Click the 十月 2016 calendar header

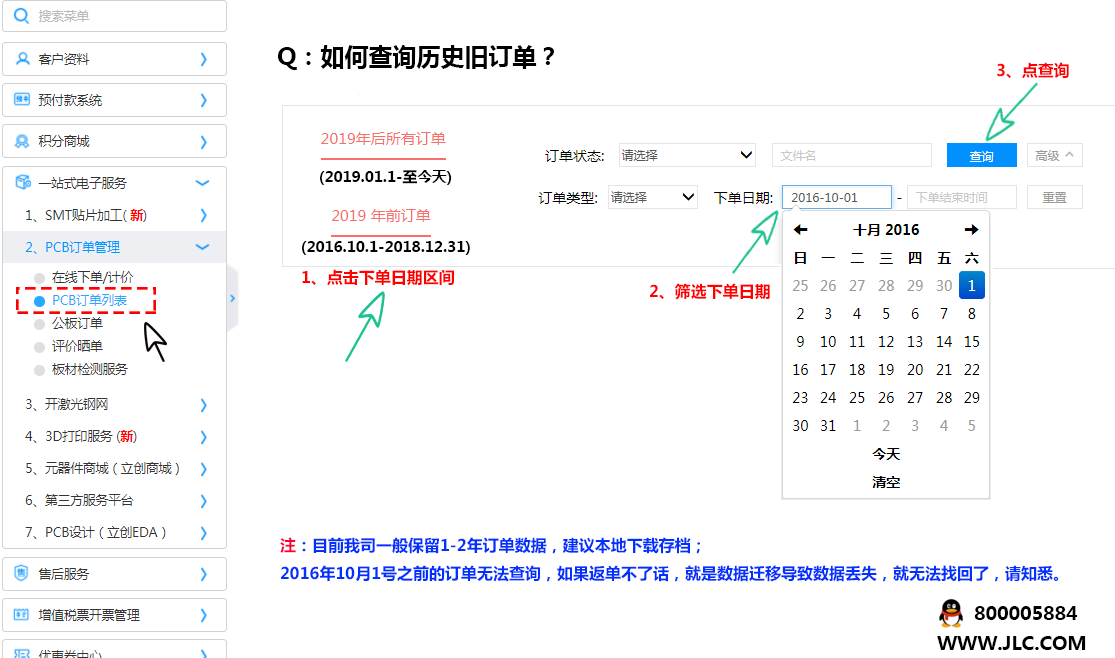886,230
